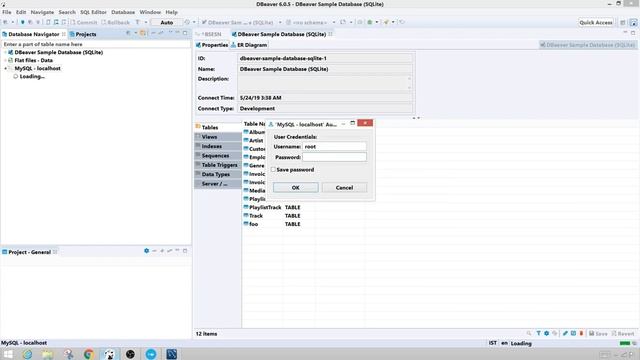640x360 pixels.
Task: Open the File menu
Action: click(7, 12)
